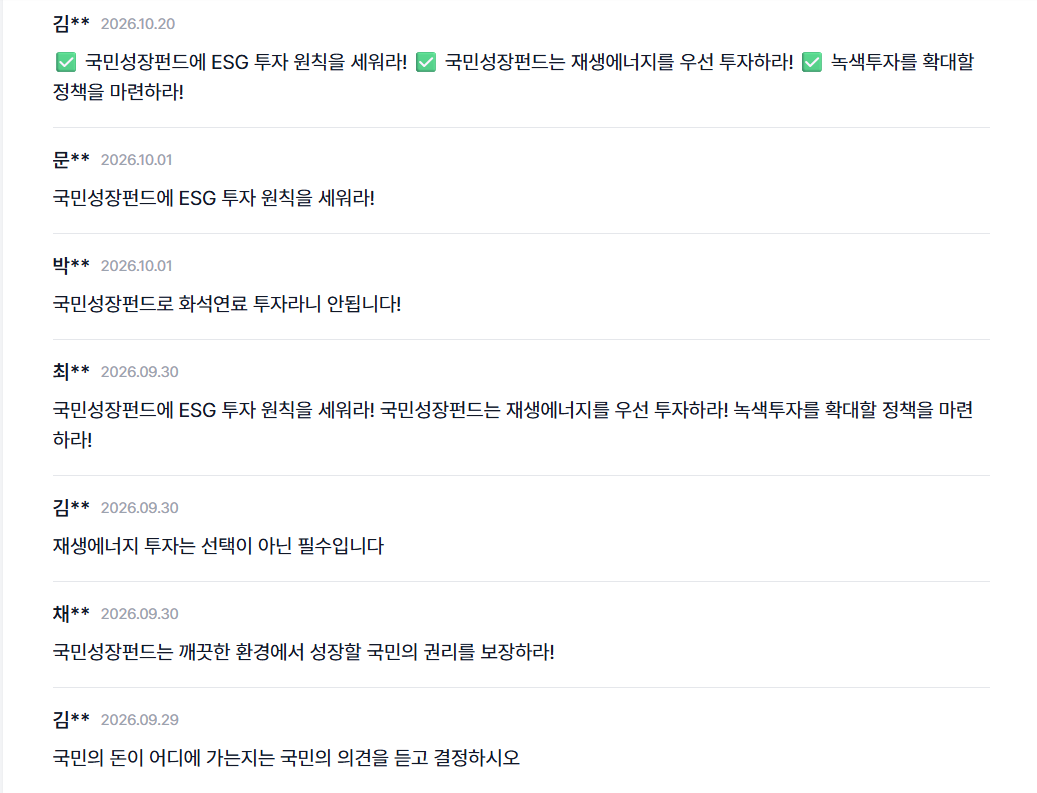Image resolution: width=1037 pixels, height=793 pixels.
Task: Click the third green checkmark before 녹색투자
Action: click(x=812, y=62)
